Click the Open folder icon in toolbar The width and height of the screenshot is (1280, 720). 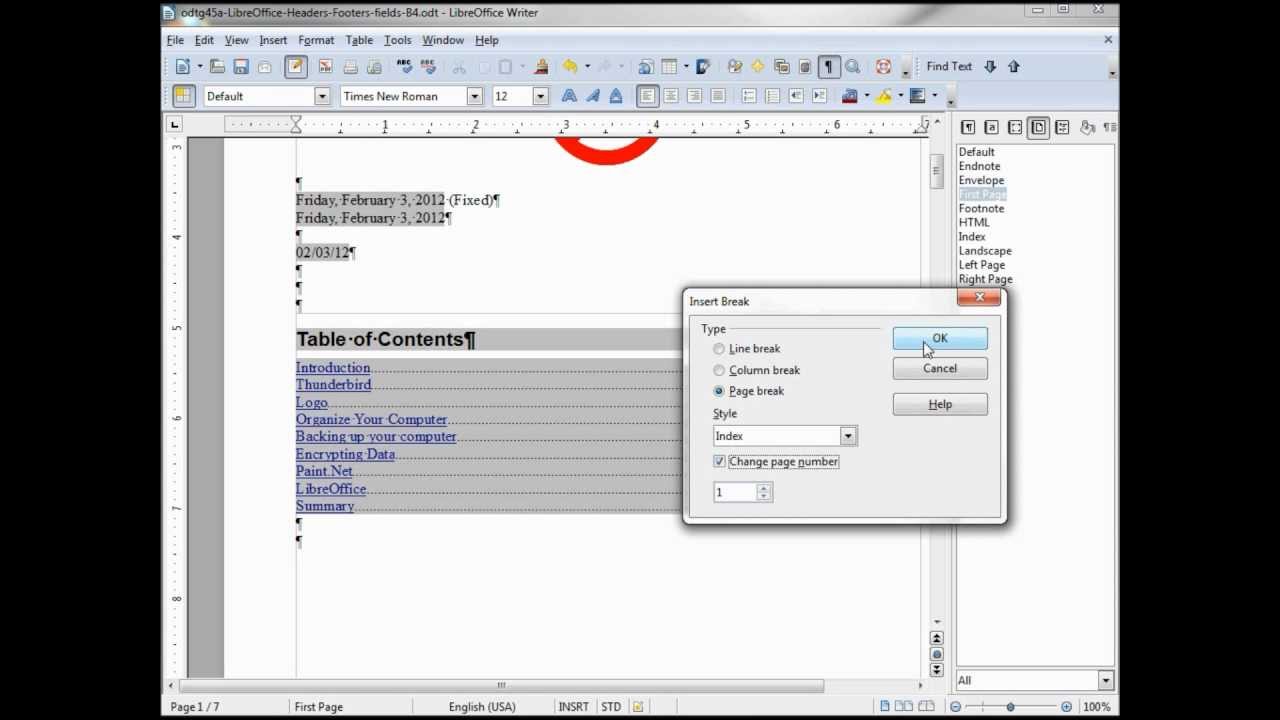point(217,66)
